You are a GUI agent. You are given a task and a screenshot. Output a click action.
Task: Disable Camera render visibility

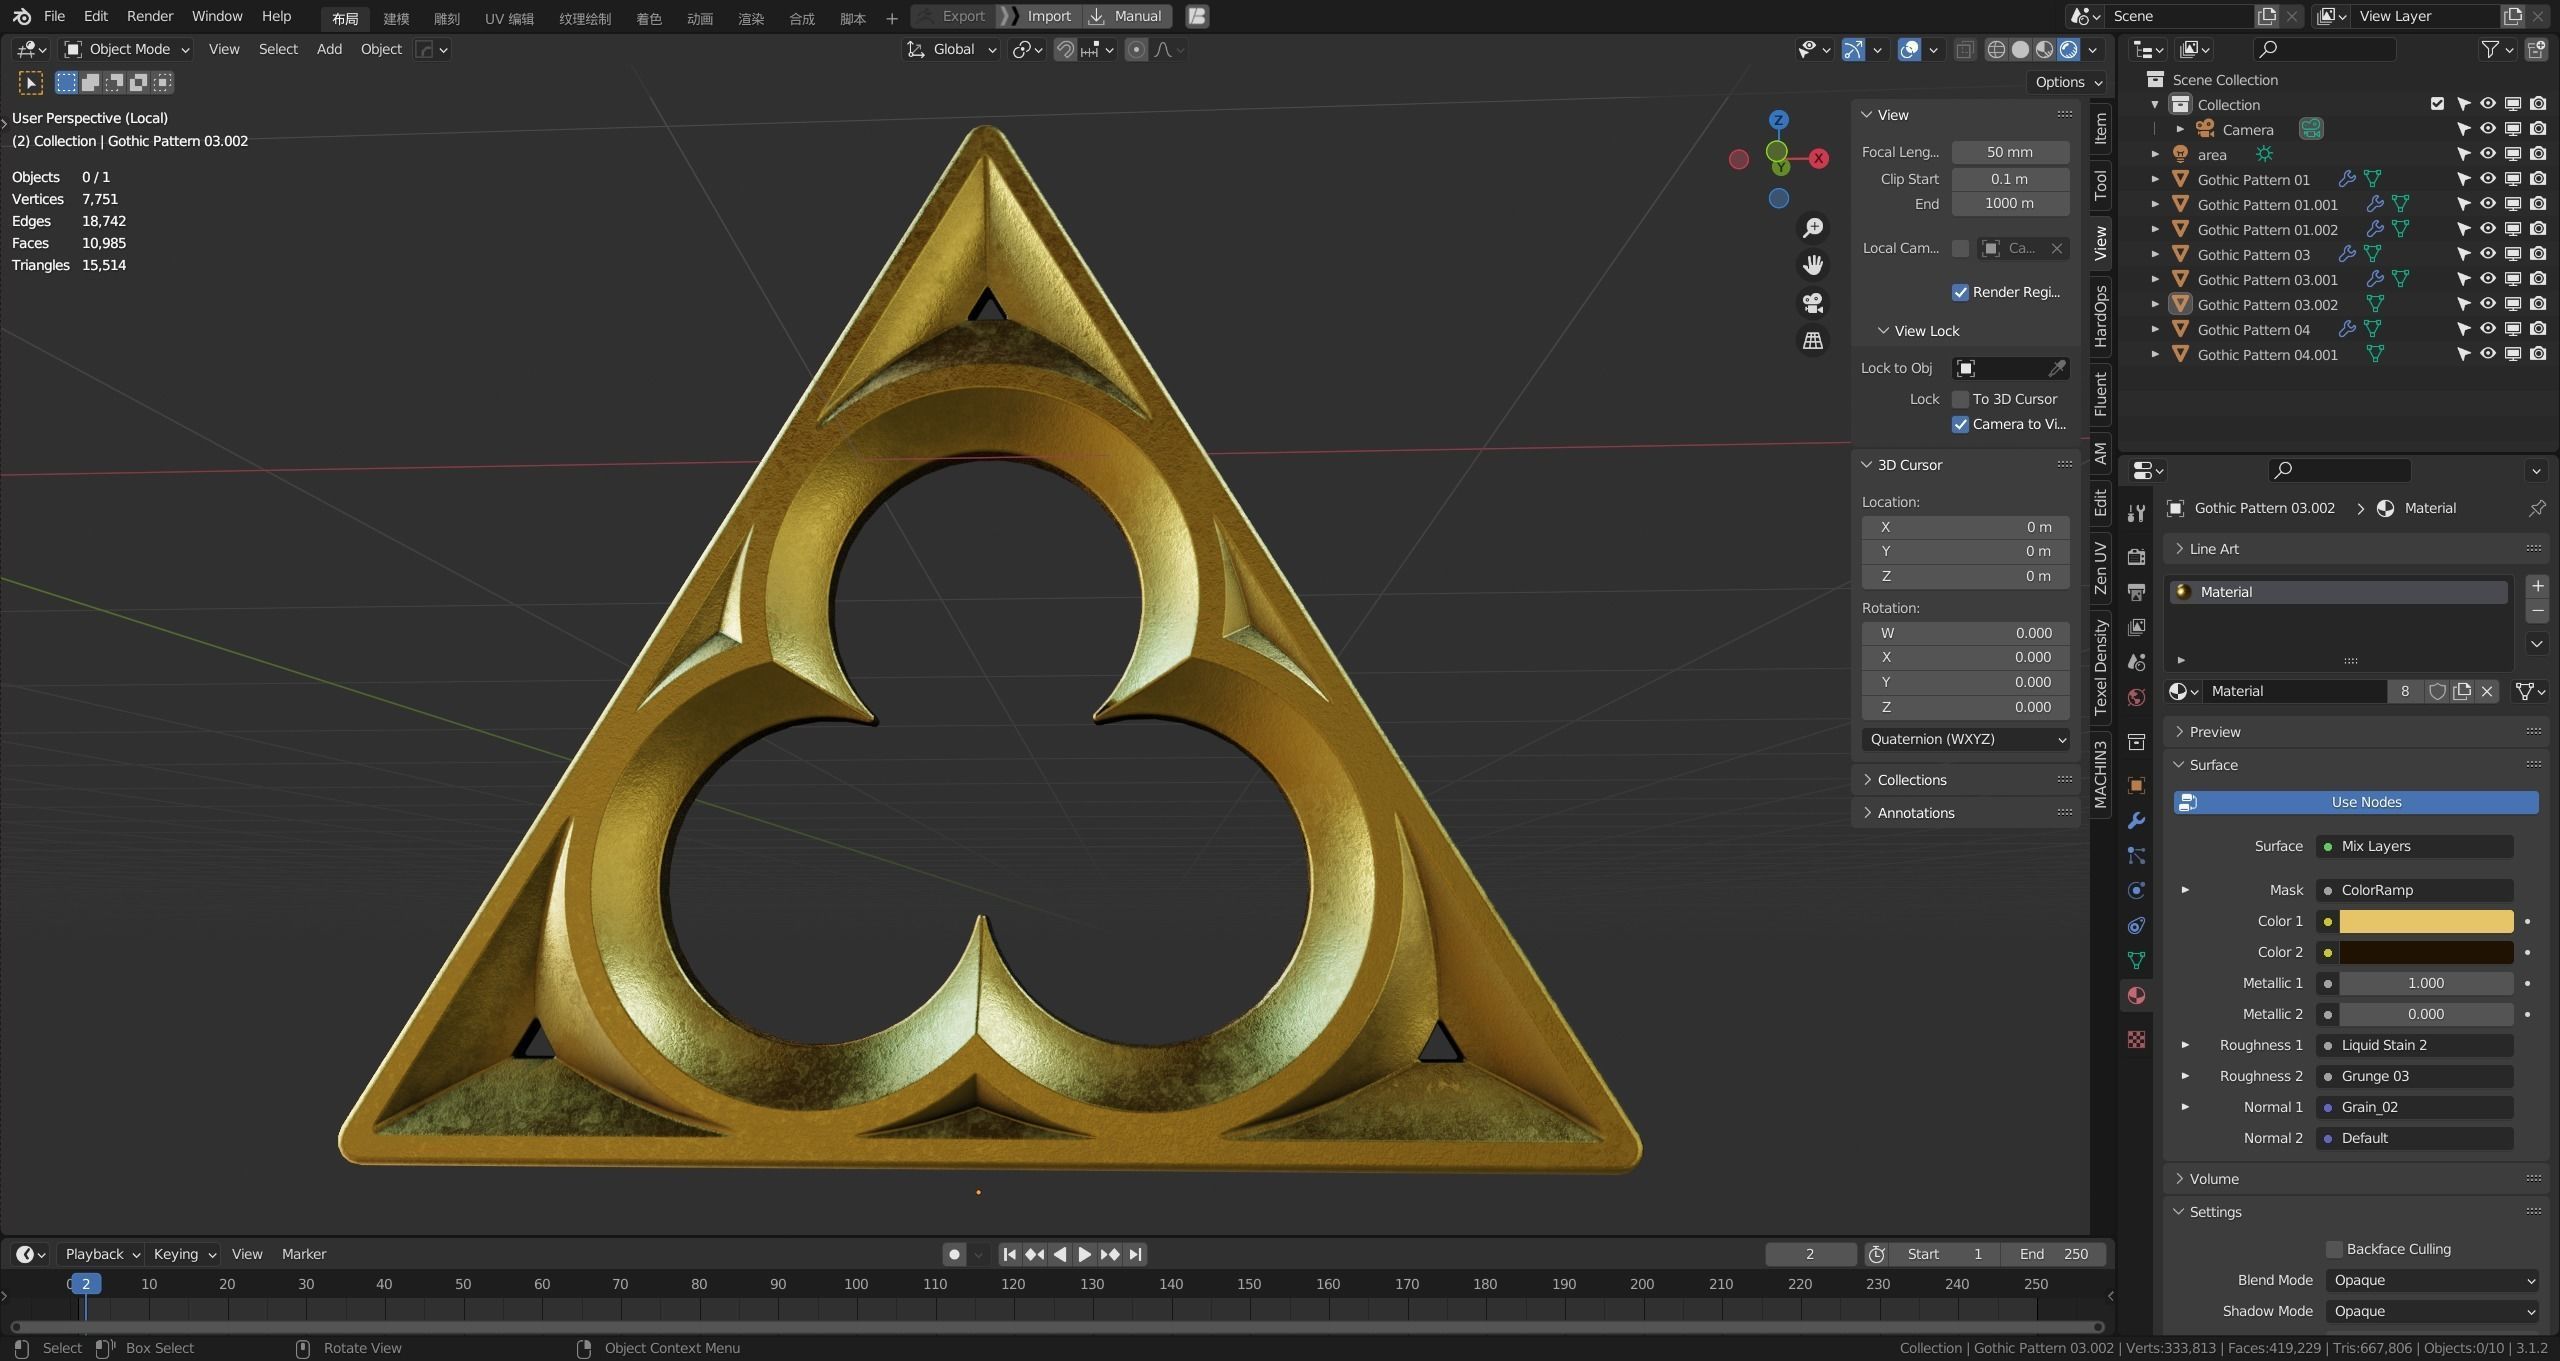click(2538, 129)
